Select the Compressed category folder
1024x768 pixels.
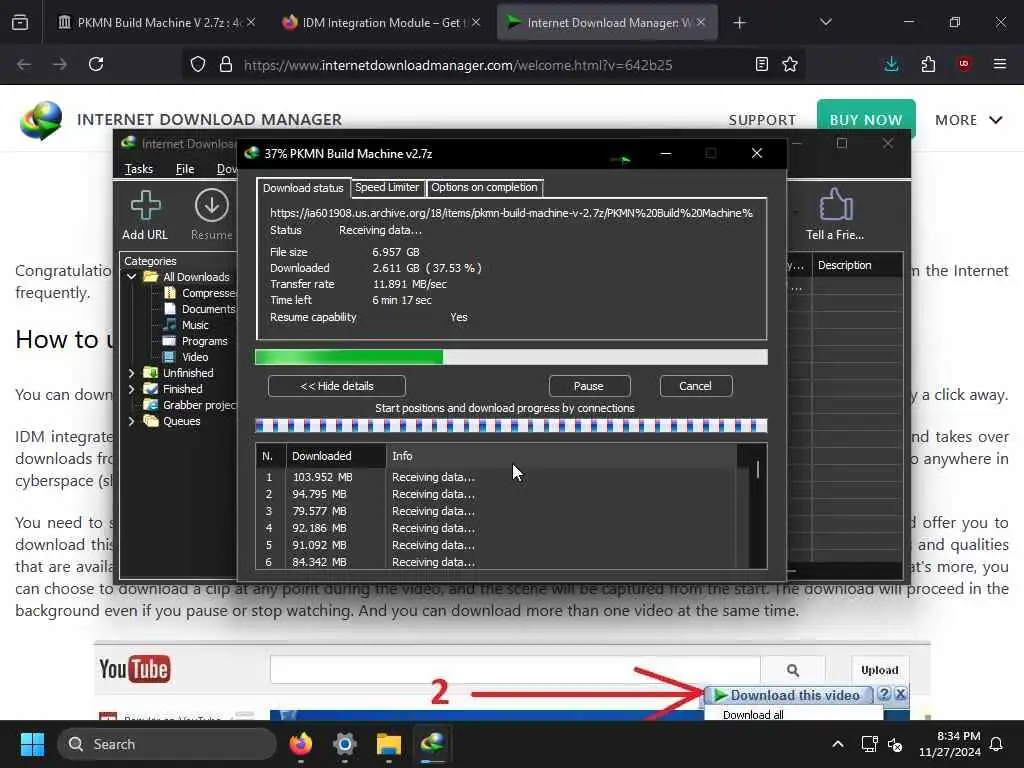(200, 293)
